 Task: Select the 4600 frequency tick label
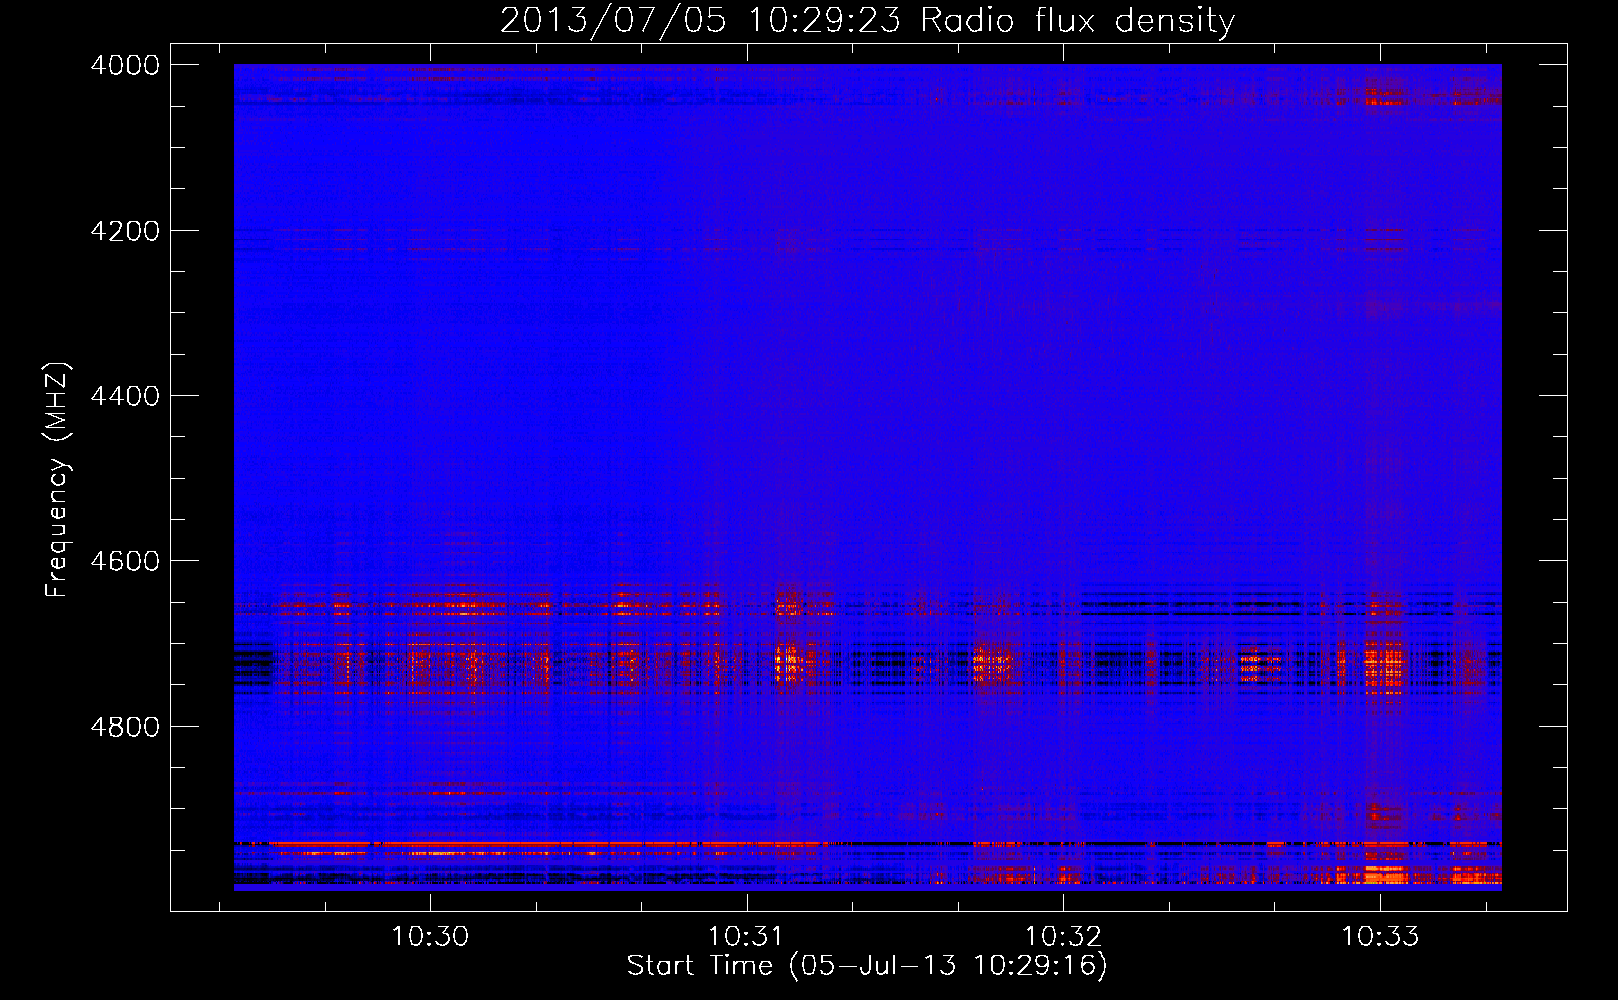[x=125, y=561]
